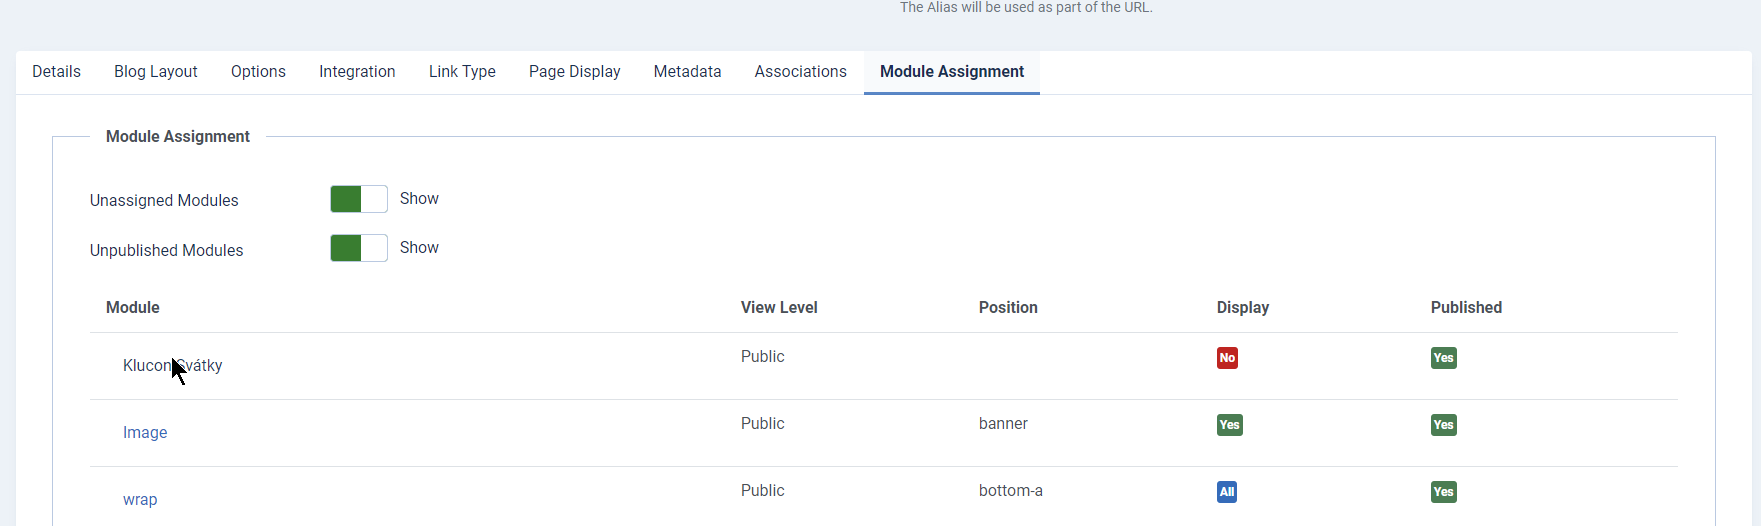Click the banner position text

coord(1003,424)
